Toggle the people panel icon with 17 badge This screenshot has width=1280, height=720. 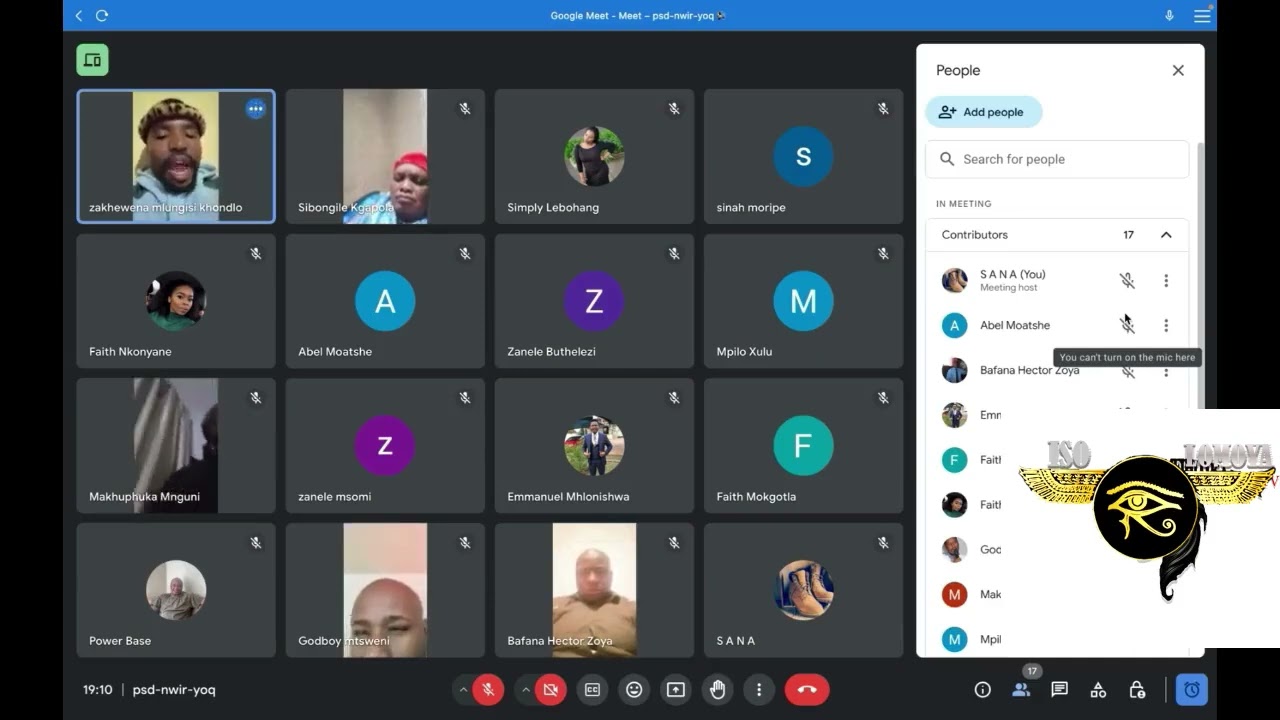[x=1021, y=689]
